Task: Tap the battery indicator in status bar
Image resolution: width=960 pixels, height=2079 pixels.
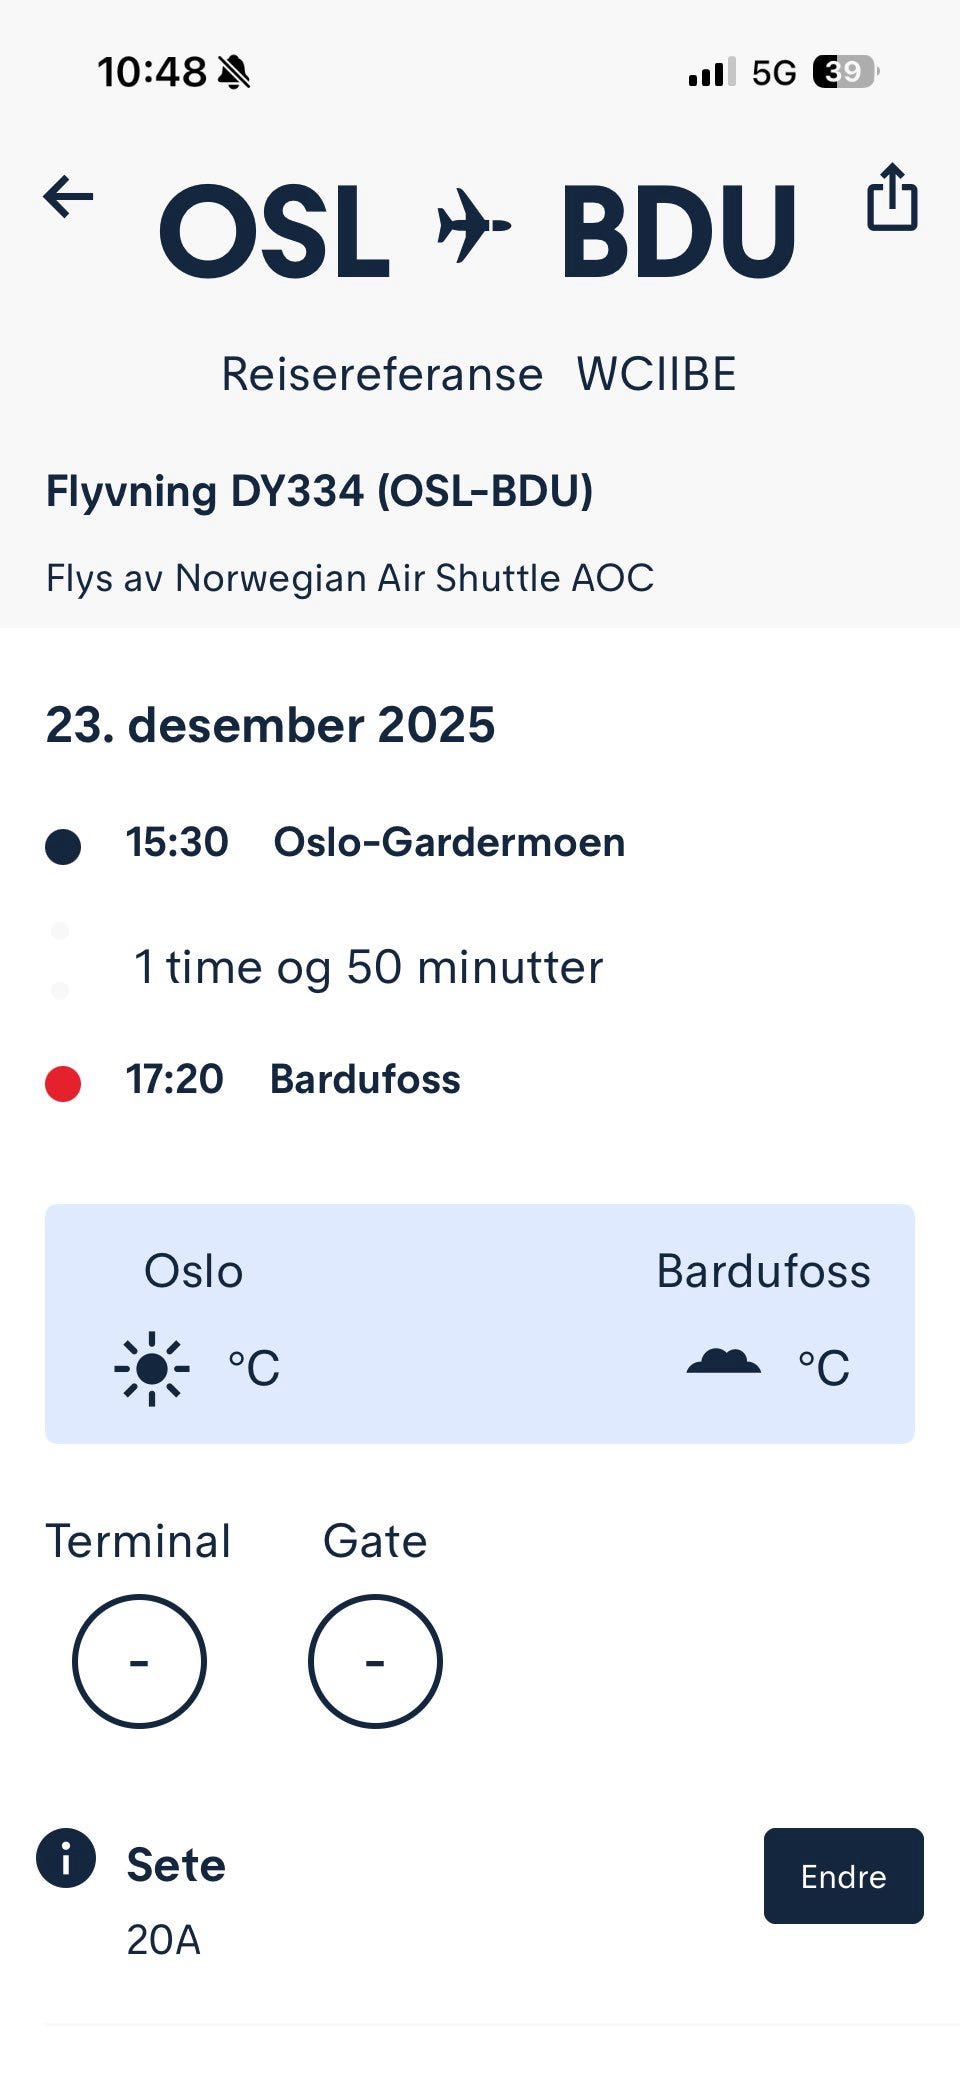Action: [846, 72]
